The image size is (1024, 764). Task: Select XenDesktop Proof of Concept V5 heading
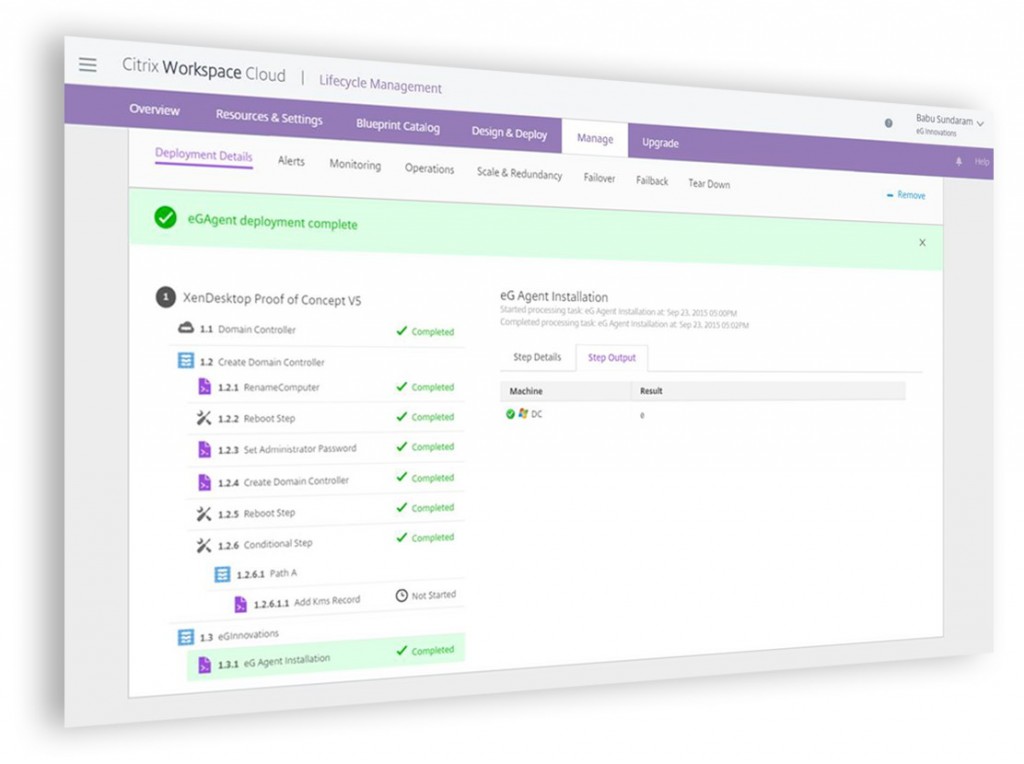click(x=272, y=299)
